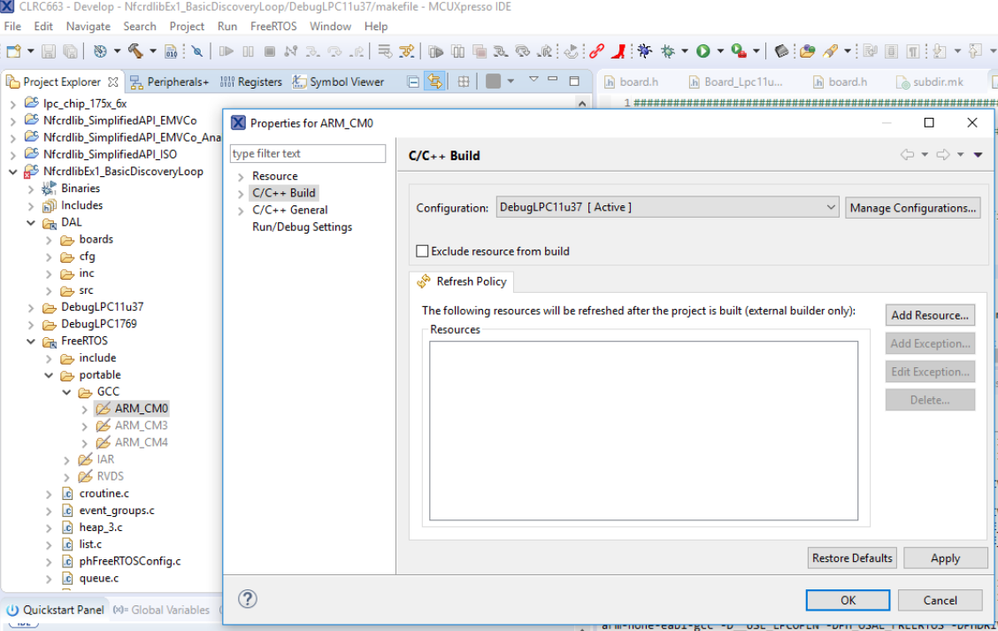The width and height of the screenshot is (998, 631).
Task: Click the Apply button
Action: click(945, 558)
